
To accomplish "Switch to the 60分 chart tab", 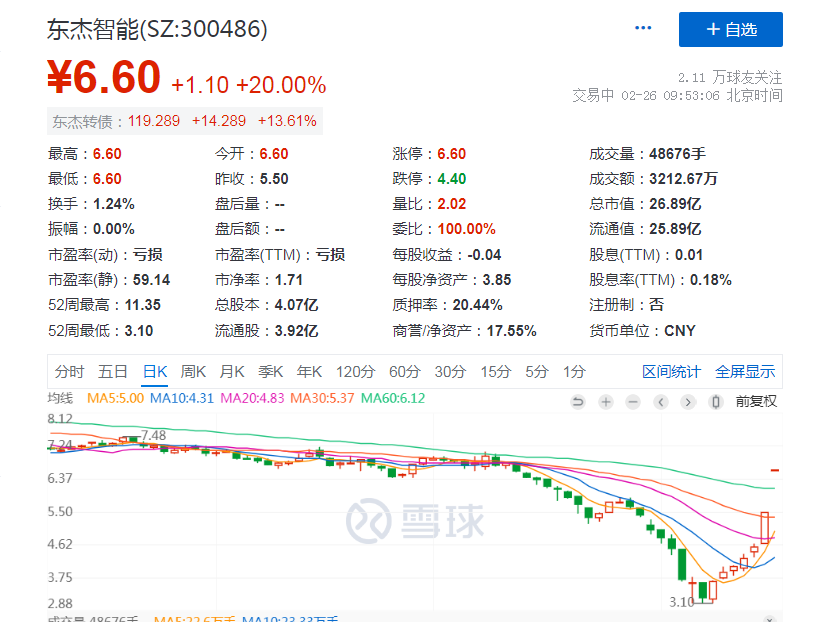I will click(x=405, y=372).
